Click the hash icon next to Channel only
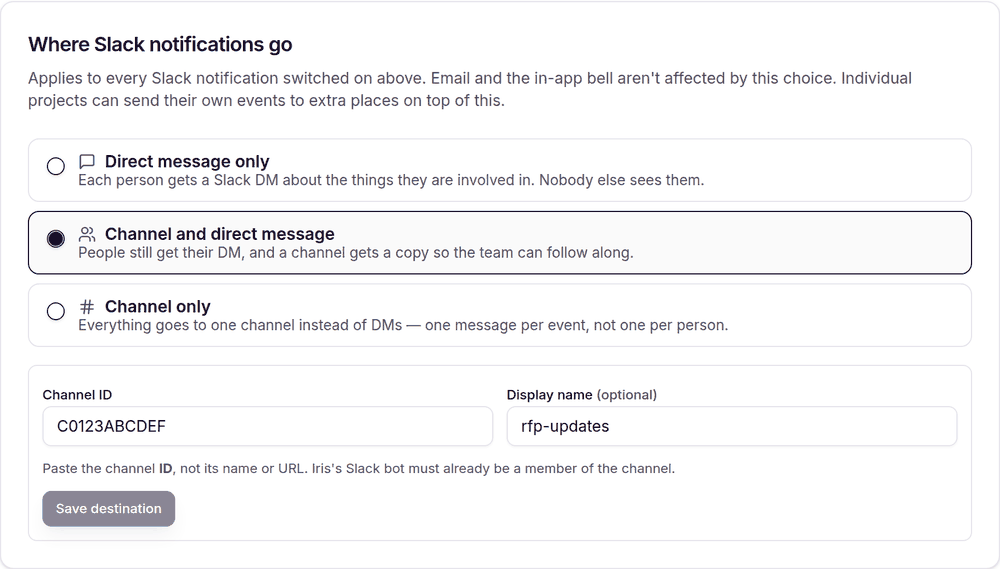The height and width of the screenshot is (569, 1000). click(87, 307)
